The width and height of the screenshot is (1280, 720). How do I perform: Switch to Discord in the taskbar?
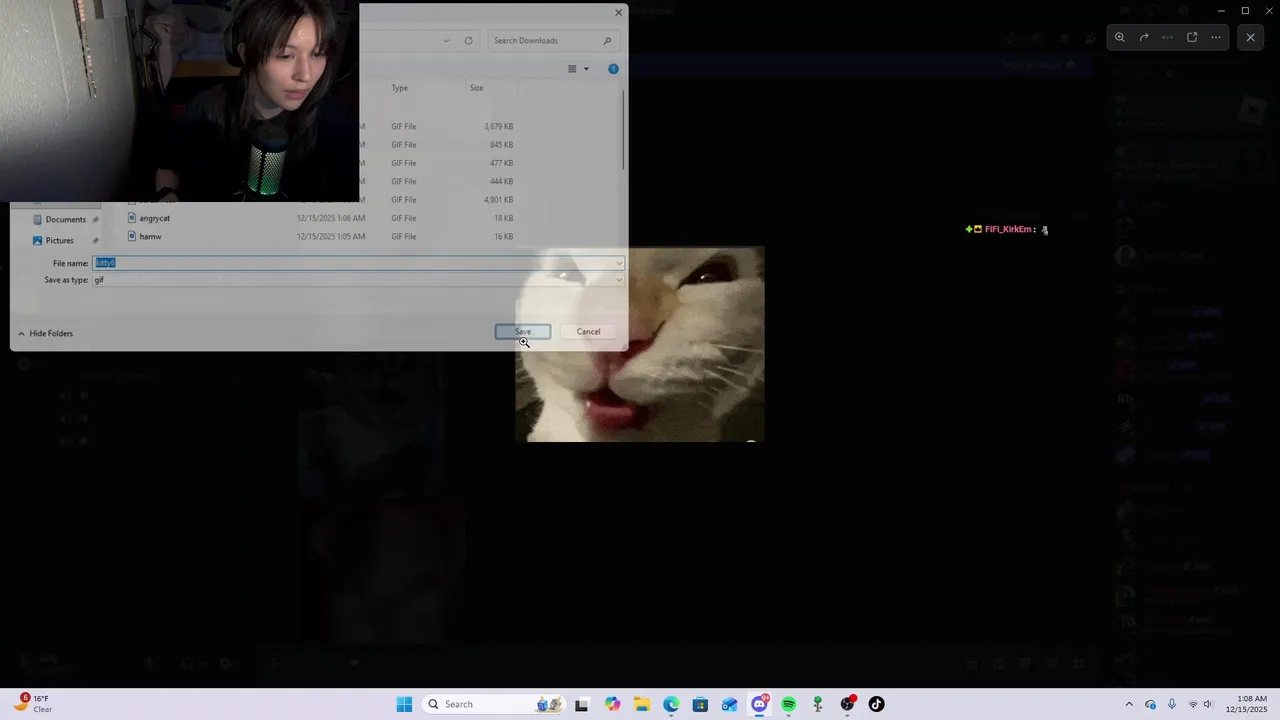point(759,704)
